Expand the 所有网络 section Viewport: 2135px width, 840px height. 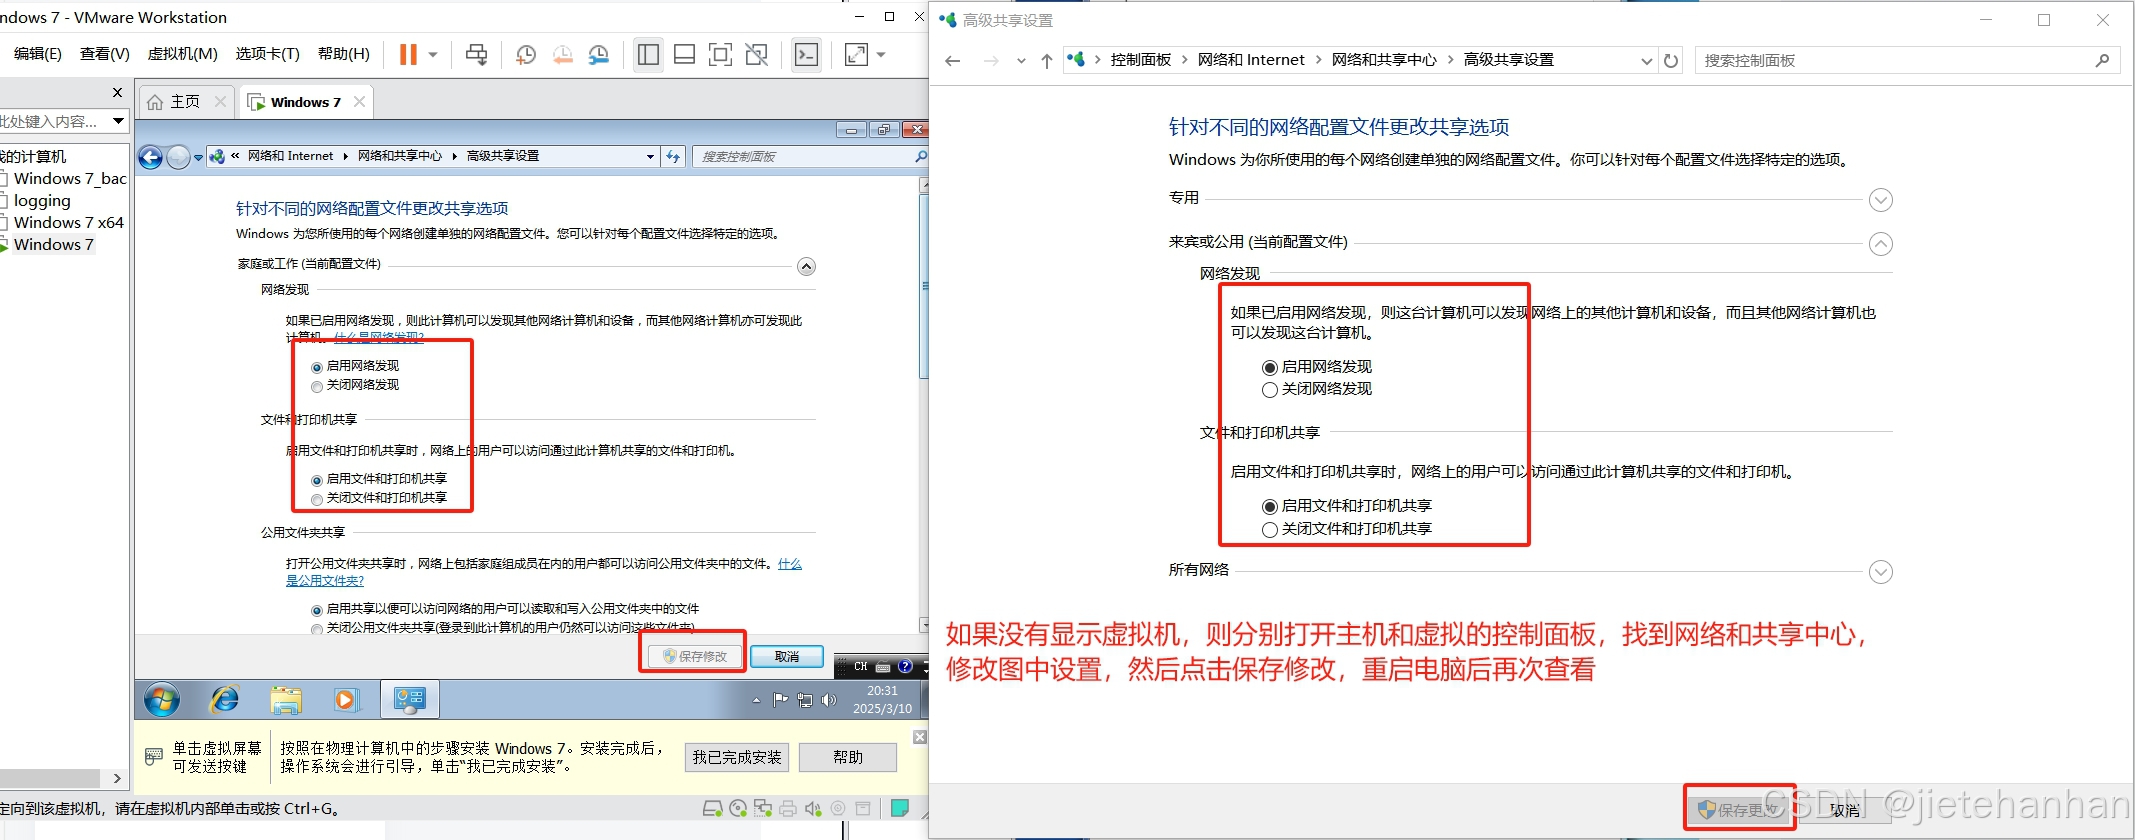click(1881, 572)
